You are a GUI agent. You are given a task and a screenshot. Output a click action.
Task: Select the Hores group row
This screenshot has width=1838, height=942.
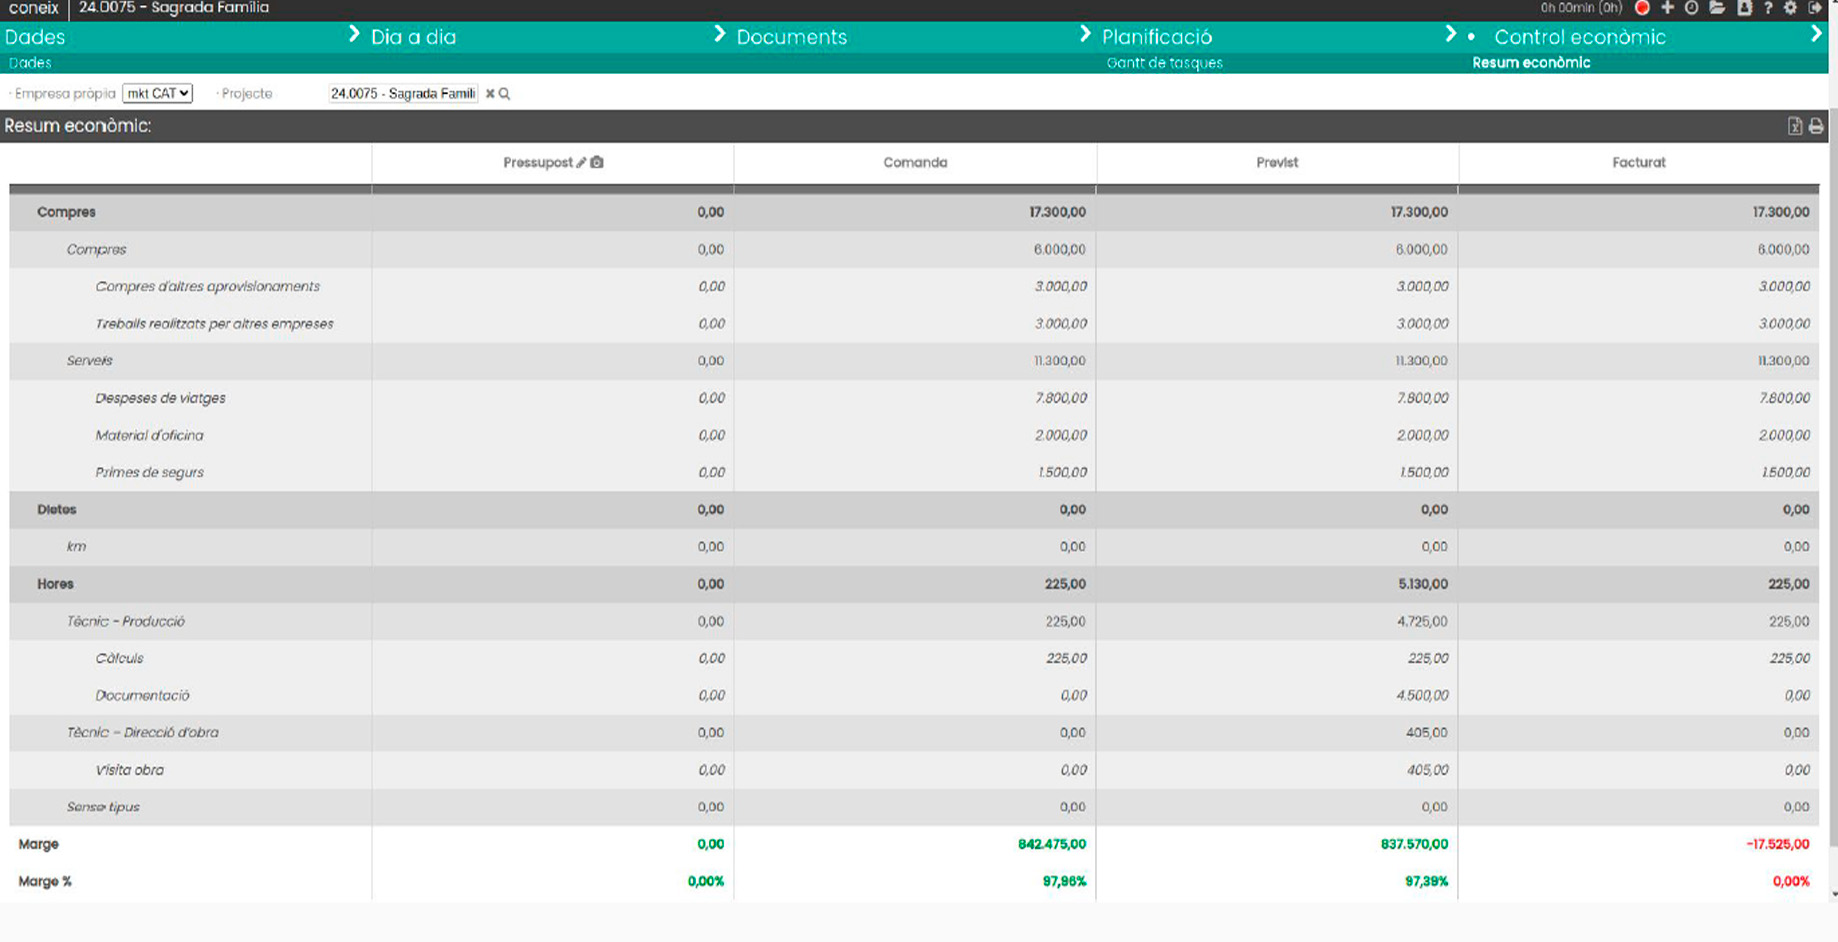(x=55, y=584)
